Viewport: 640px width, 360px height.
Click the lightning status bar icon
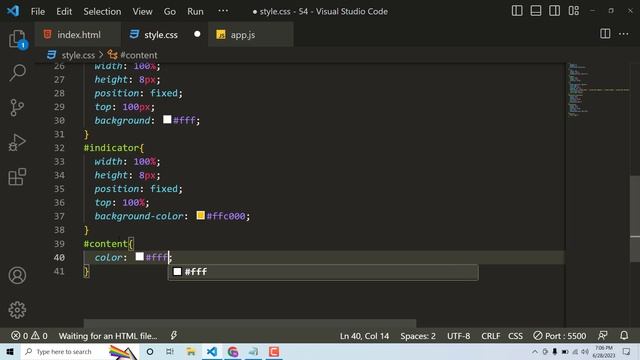(173, 336)
